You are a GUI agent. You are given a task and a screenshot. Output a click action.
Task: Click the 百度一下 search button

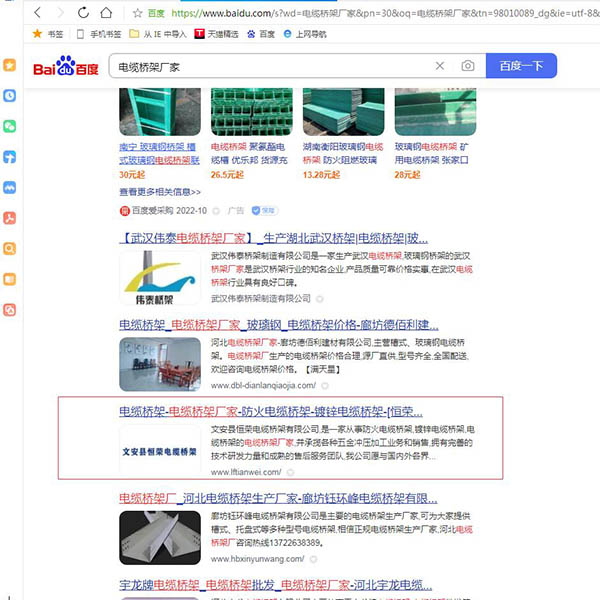click(x=521, y=66)
